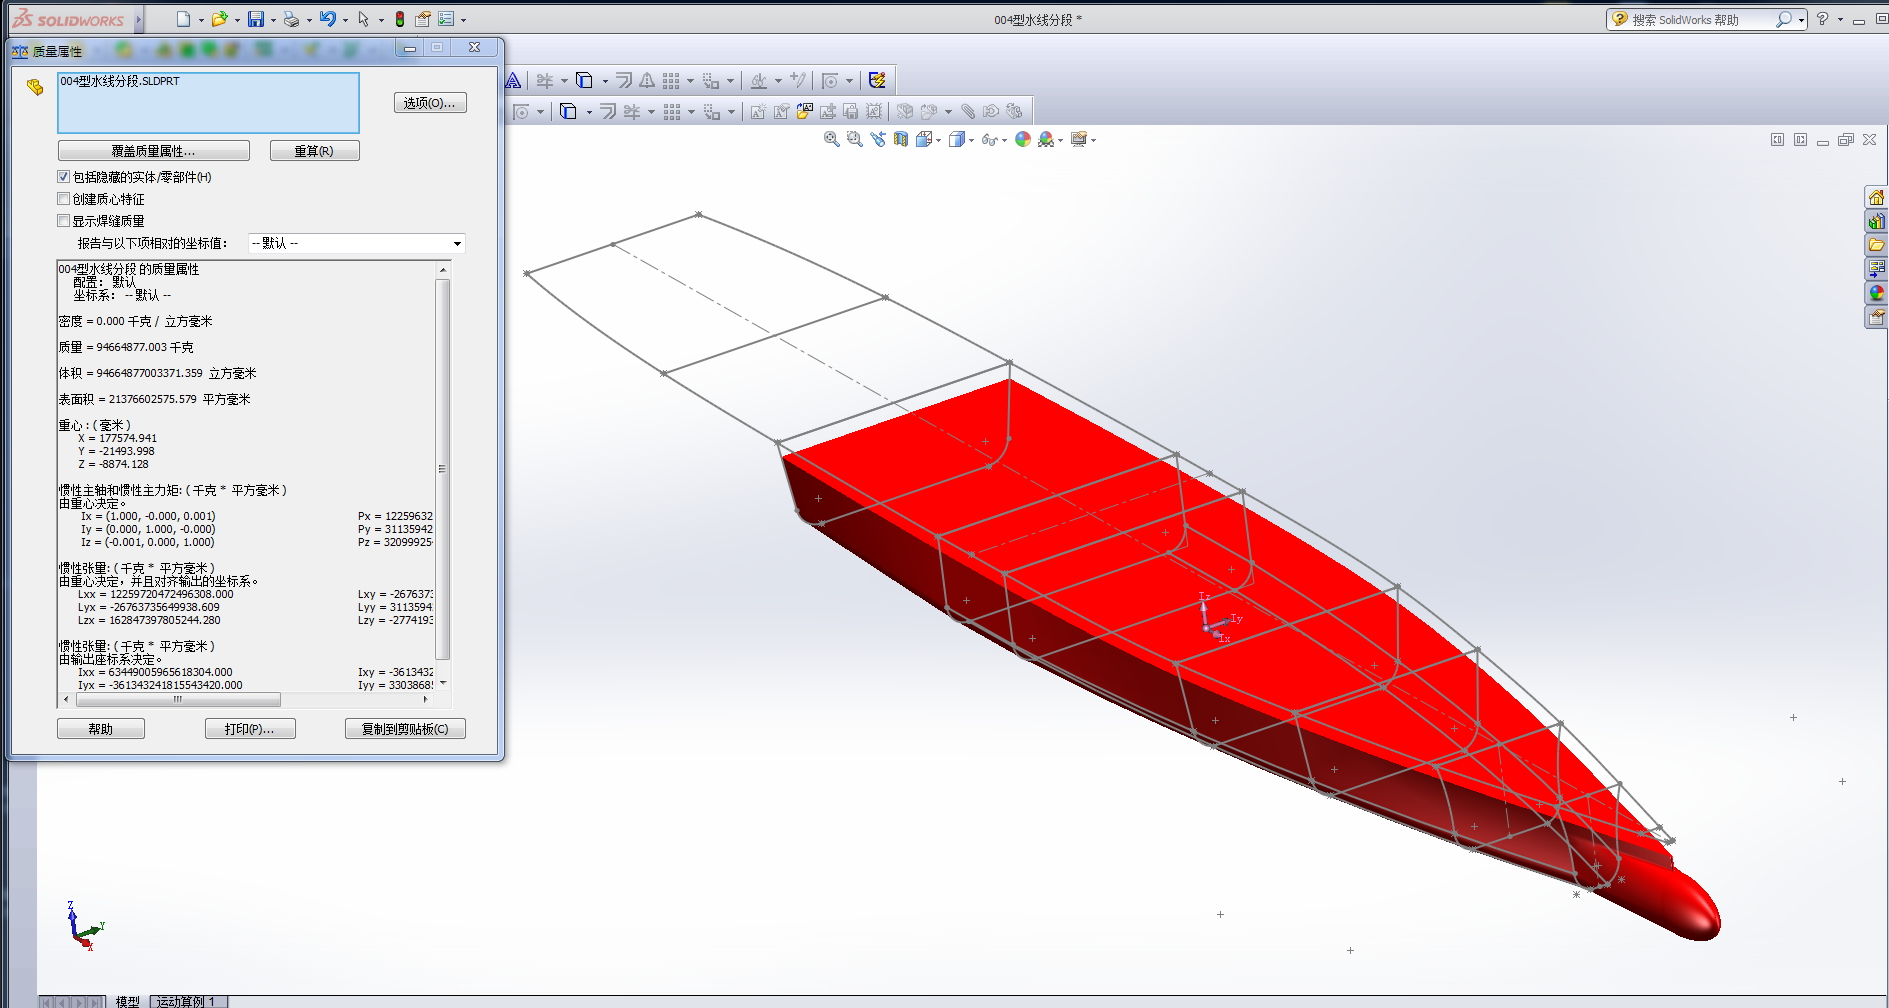
Task: Click the horizontal scrollbar of the mass properties results
Action: click(x=245, y=700)
